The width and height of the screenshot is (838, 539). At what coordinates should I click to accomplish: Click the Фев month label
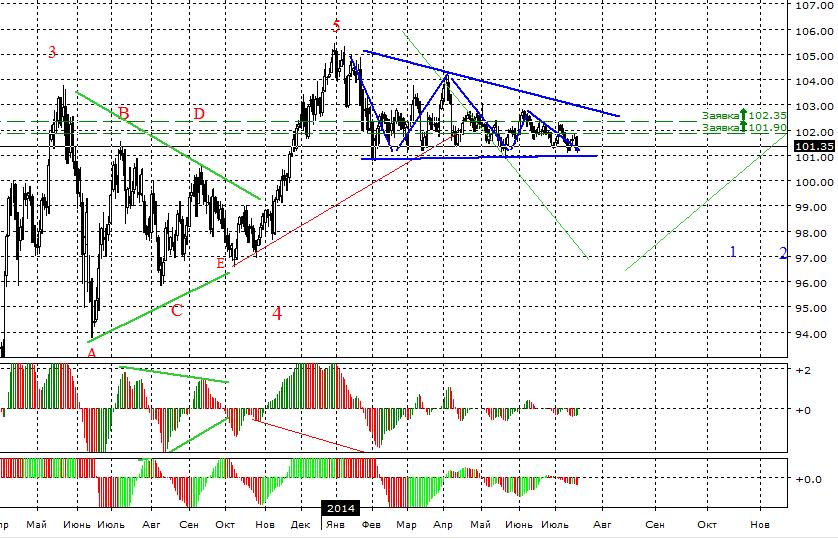pyautogui.click(x=371, y=525)
